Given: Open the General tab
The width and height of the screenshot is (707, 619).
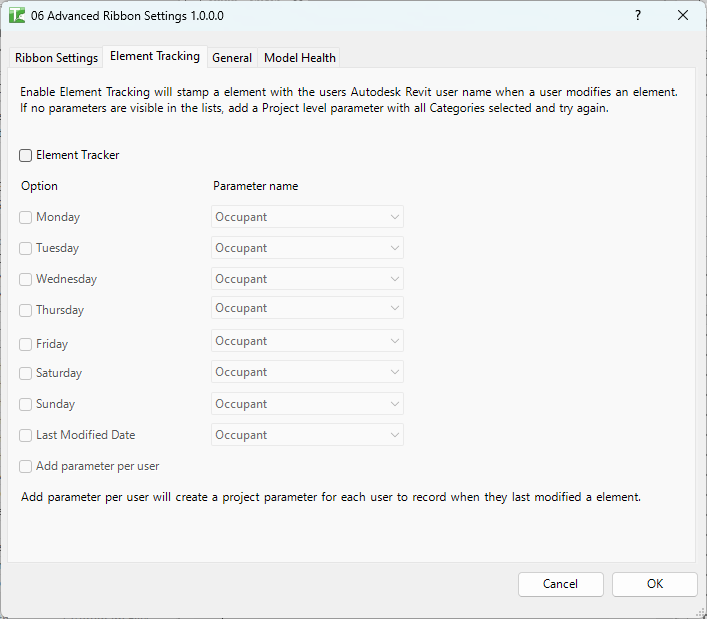Looking at the screenshot, I should click(232, 58).
